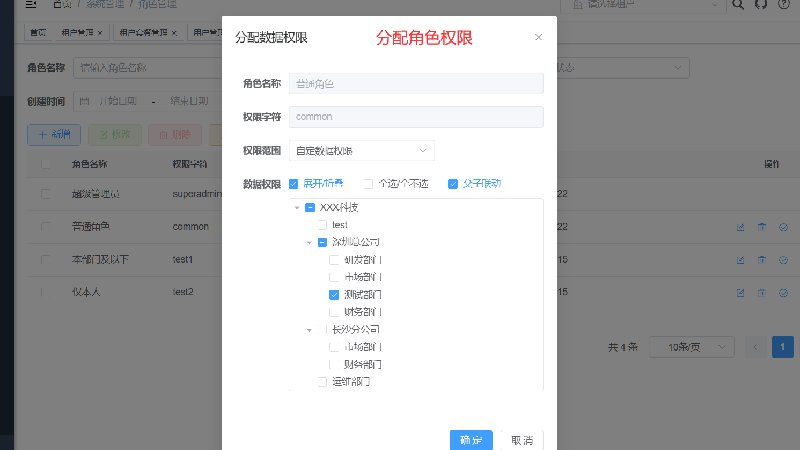The height and width of the screenshot is (450, 800).
Task: Collapse the 深圳总公司 tree node arrow
Action: tap(309, 242)
